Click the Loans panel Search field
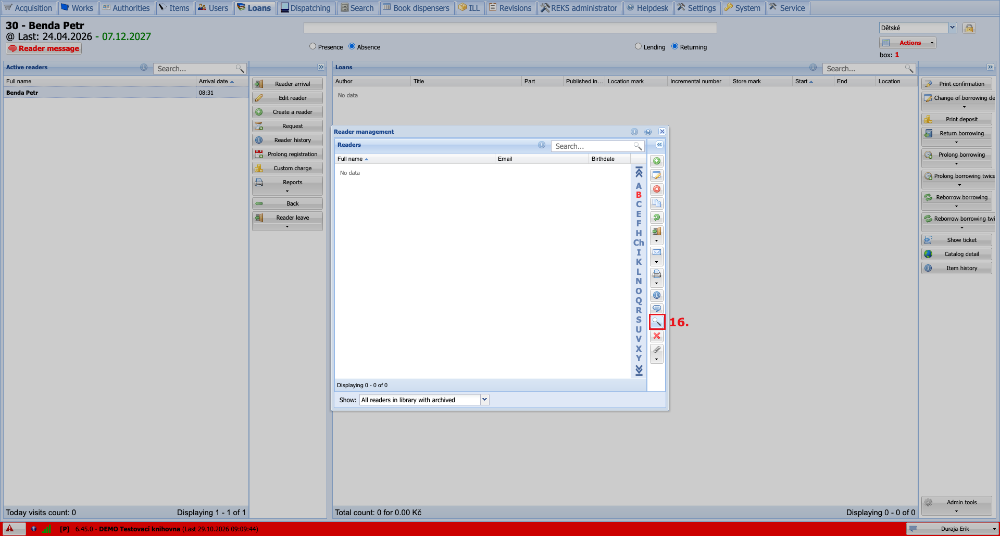Image resolution: width=1000 pixels, height=536 pixels. coord(869,68)
